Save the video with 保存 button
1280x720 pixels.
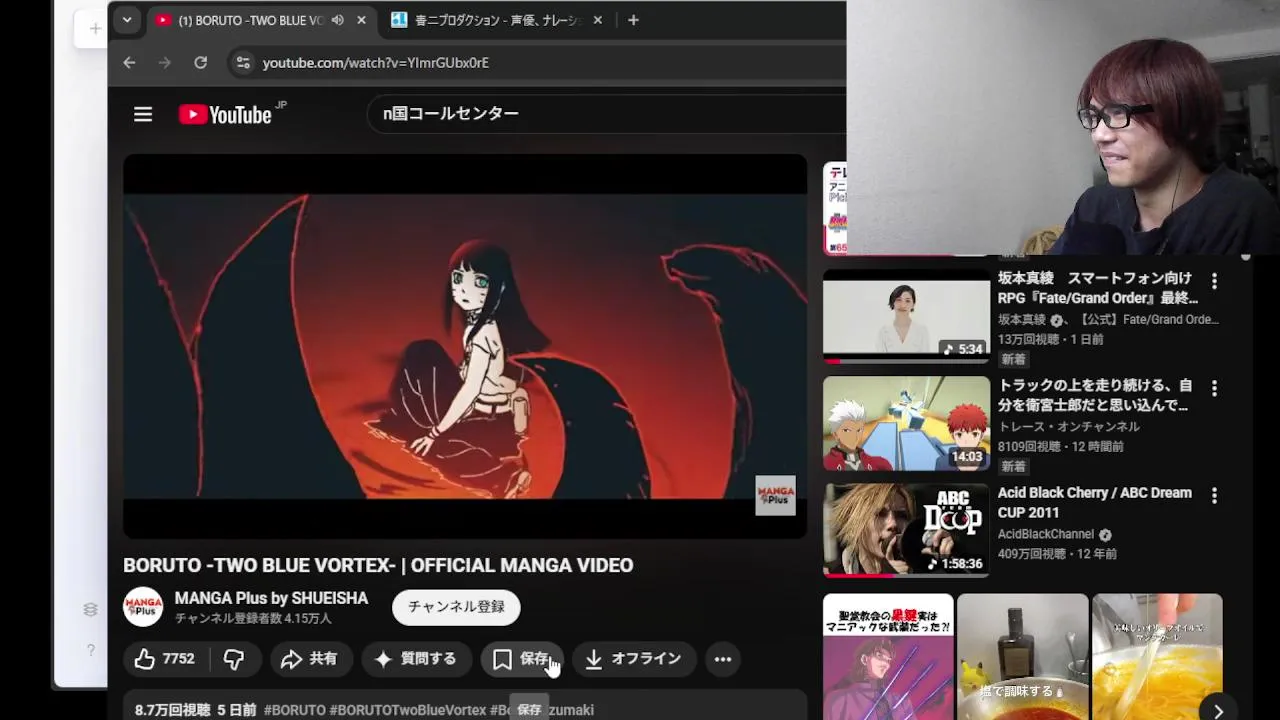[522, 659]
